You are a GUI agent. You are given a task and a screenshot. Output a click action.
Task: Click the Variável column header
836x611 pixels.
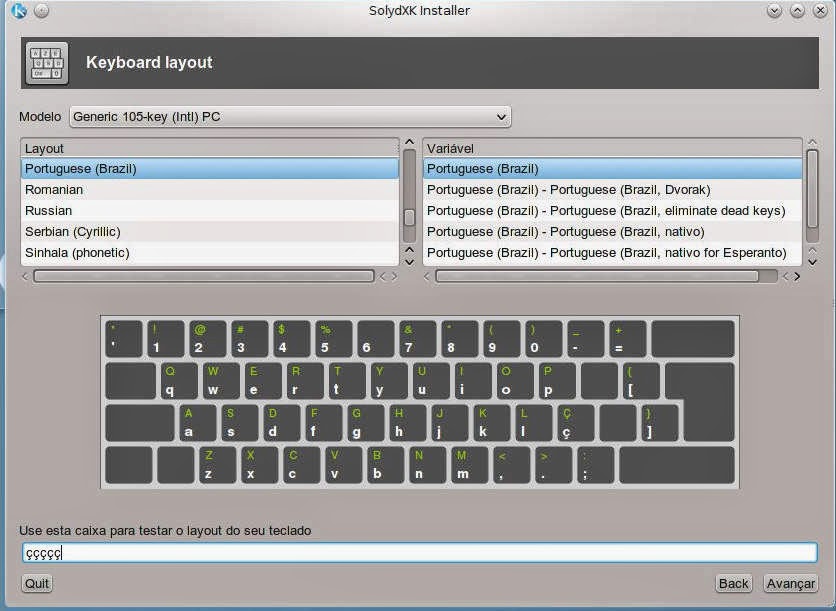coord(612,148)
